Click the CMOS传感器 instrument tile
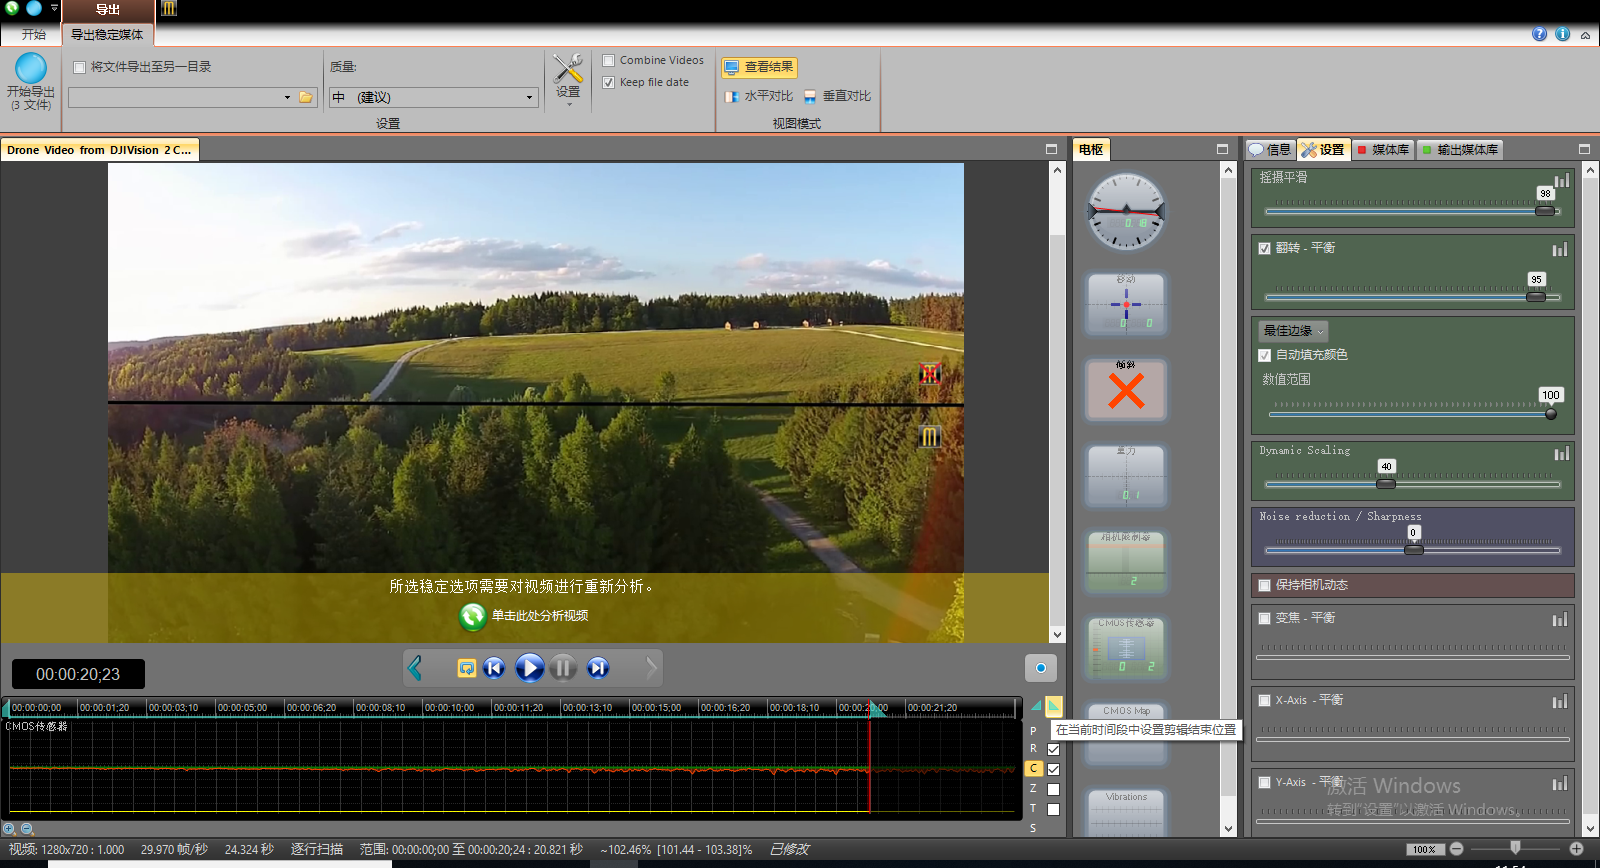 tap(1126, 648)
